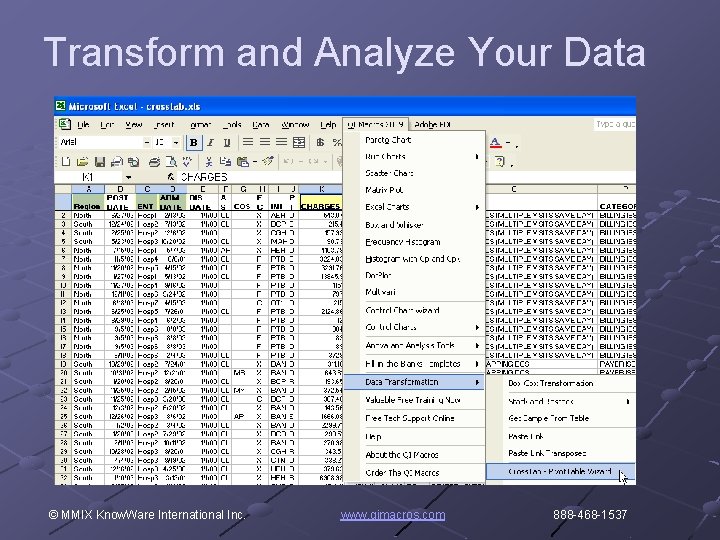Image resolution: width=720 pixels, height=540 pixels.
Task: Click the Paste clipboard icon
Action: pos(242,162)
